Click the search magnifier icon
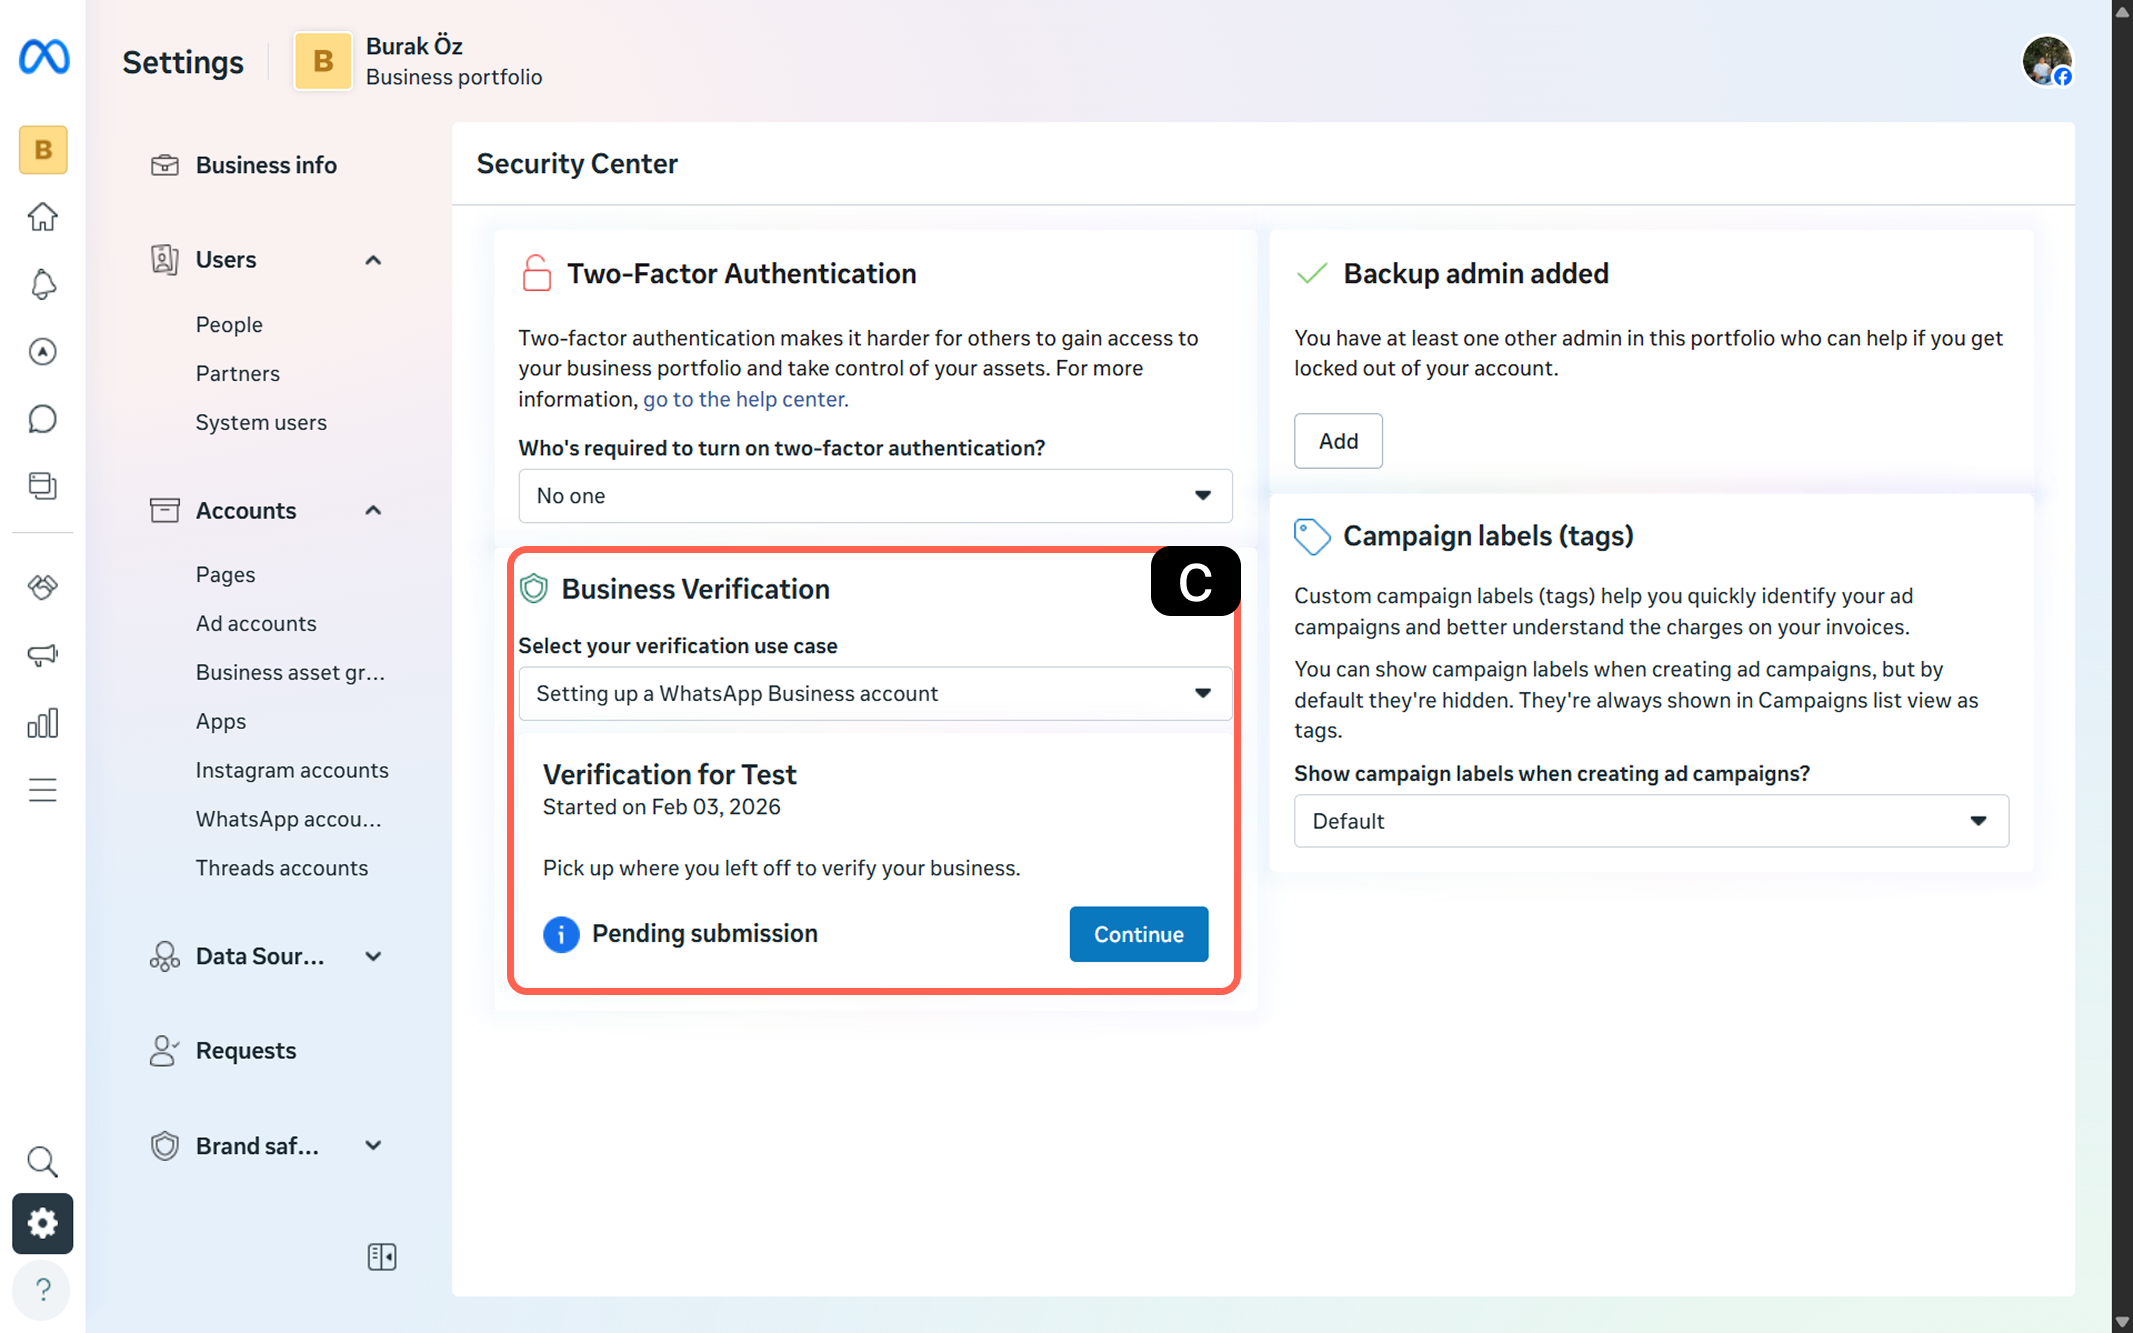The image size is (2133, 1333). pyautogui.click(x=43, y=1161)
